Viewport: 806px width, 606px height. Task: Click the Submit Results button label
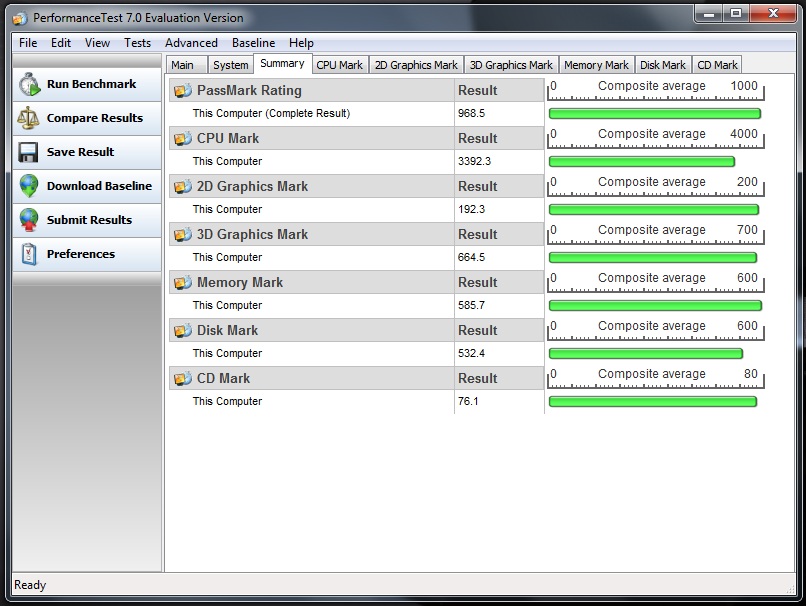(89, 219)
